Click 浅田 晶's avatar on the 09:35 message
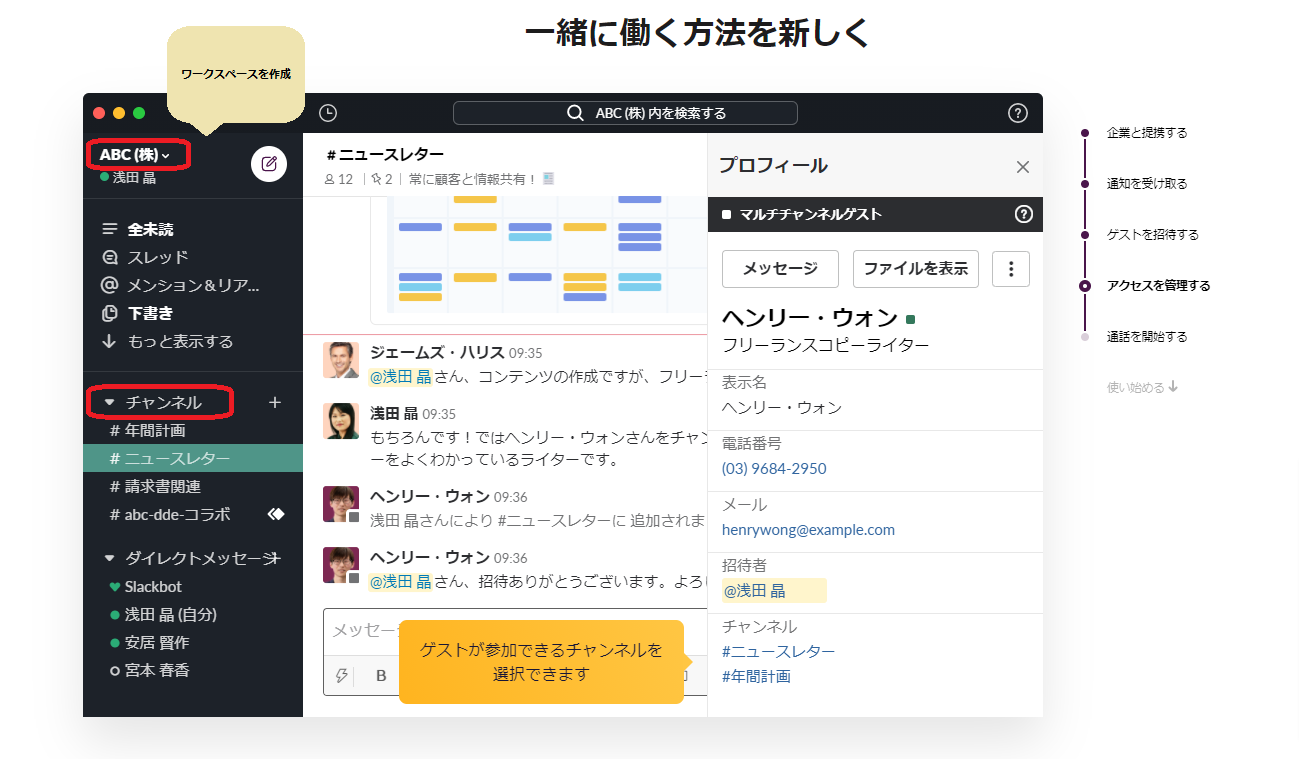 pos(341,421)
